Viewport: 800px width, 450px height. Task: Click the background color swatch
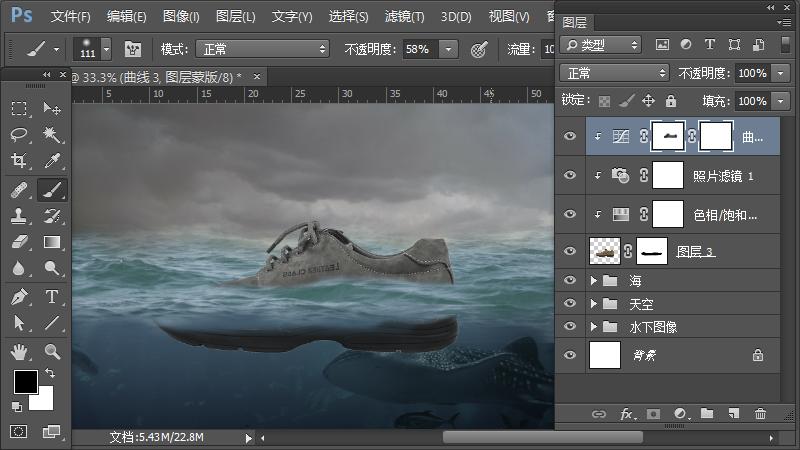[44, 402]
